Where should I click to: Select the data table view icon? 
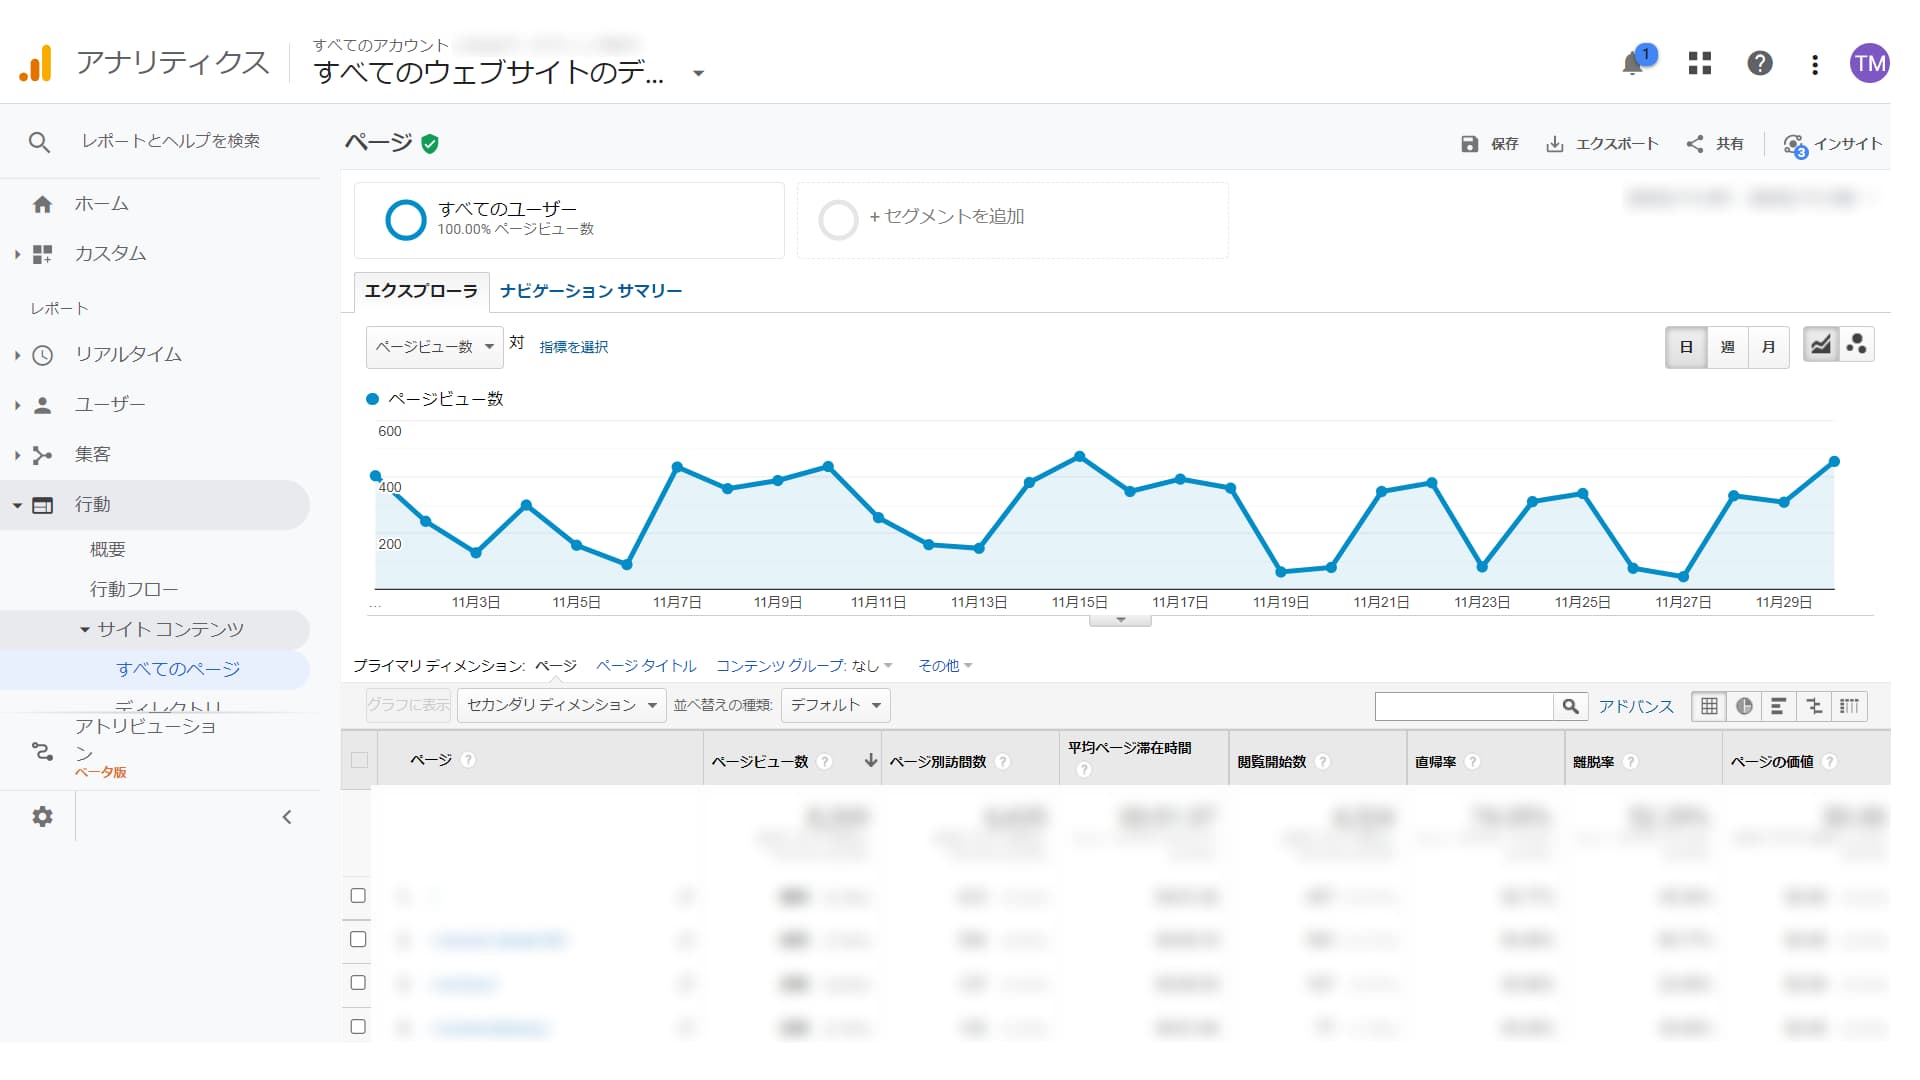click(1709, 706)
